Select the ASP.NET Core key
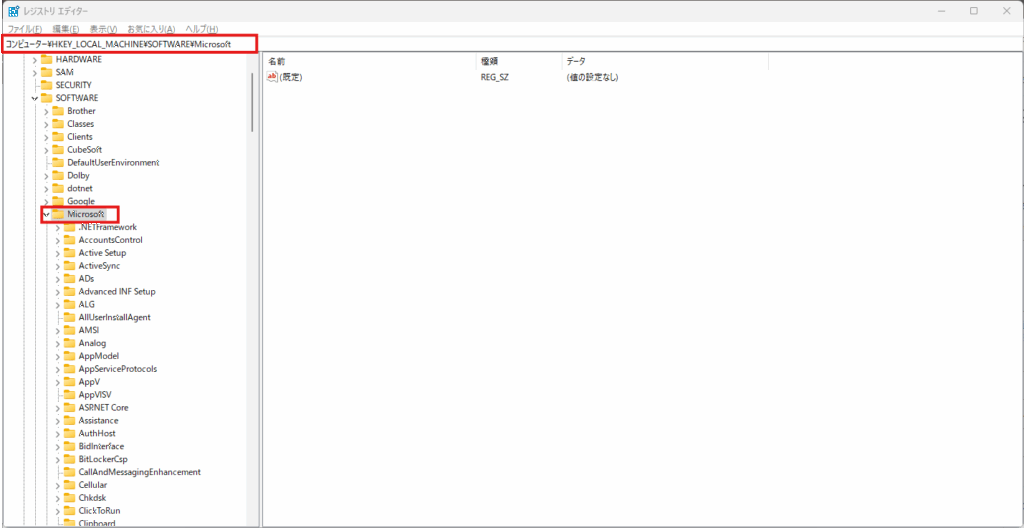 (103, 407)
